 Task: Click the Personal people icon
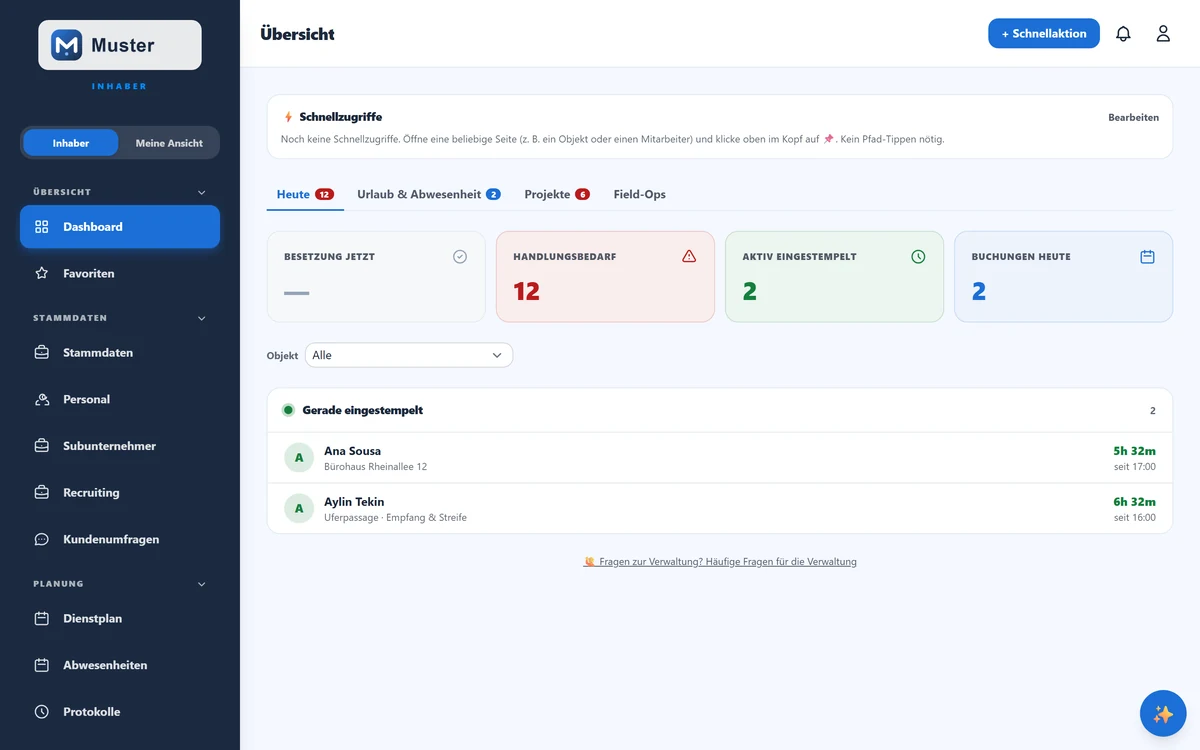pyautogui.click(x=42, y=399)
